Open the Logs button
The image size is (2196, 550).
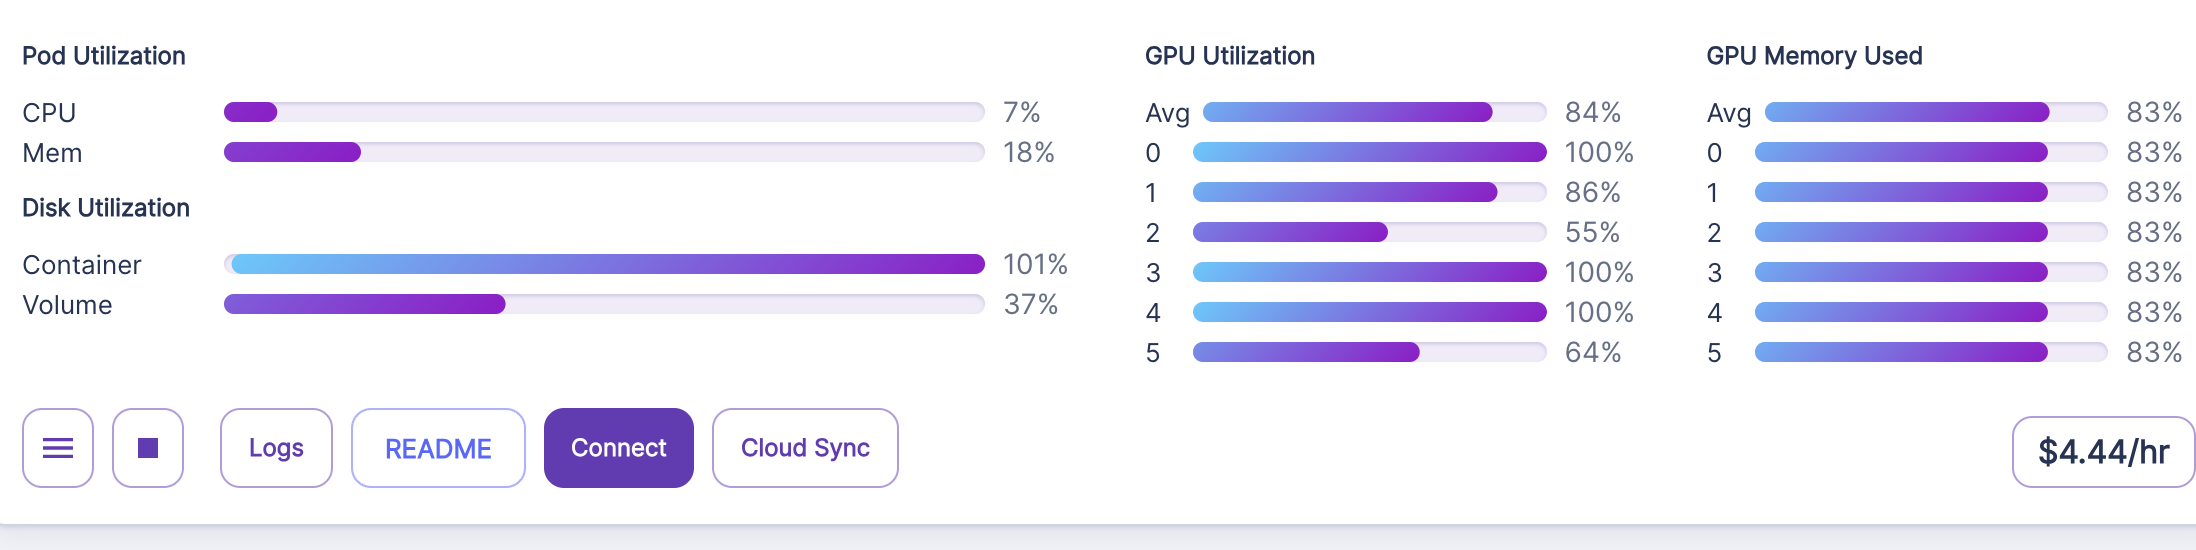276,448
